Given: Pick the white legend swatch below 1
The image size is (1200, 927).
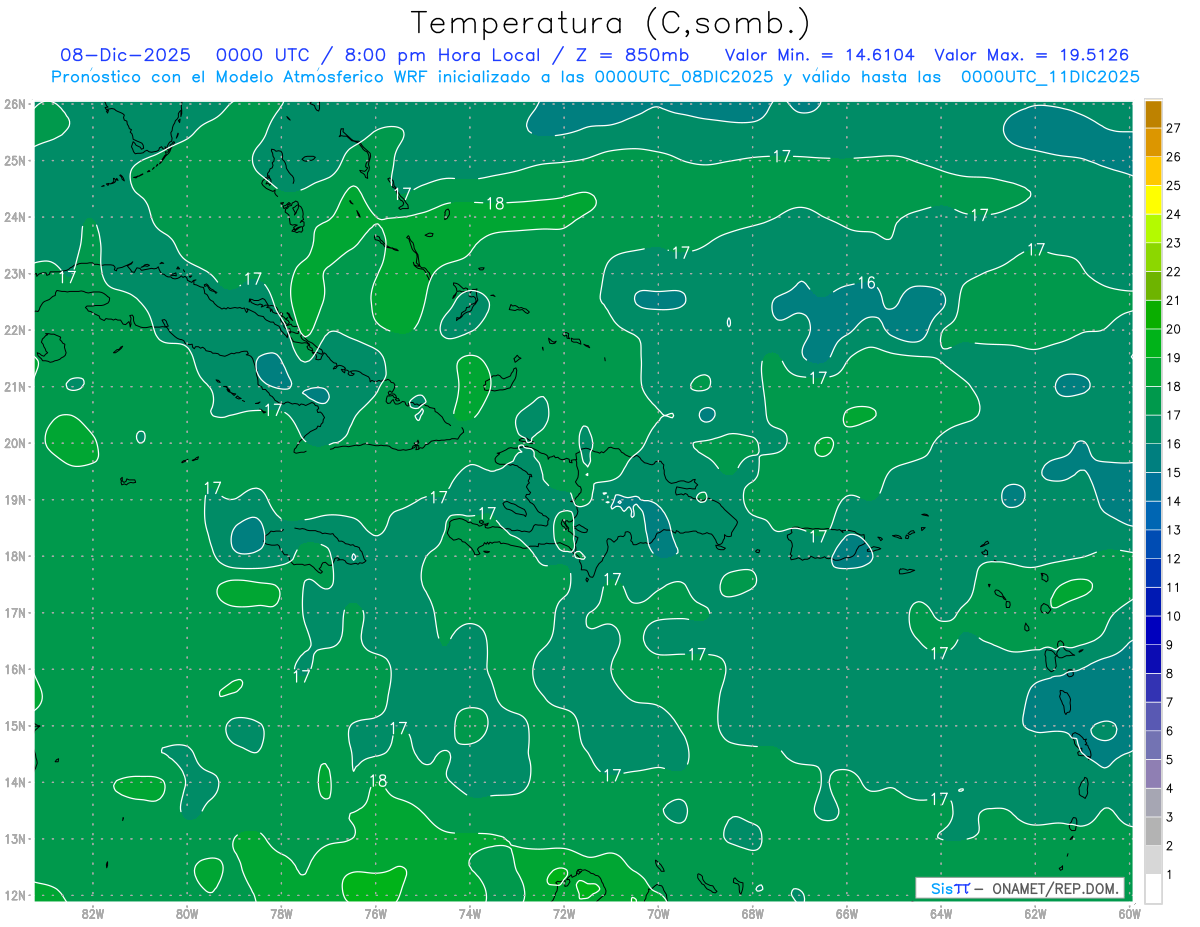Looking at the screenshot, I should (x=1153, y=888).
